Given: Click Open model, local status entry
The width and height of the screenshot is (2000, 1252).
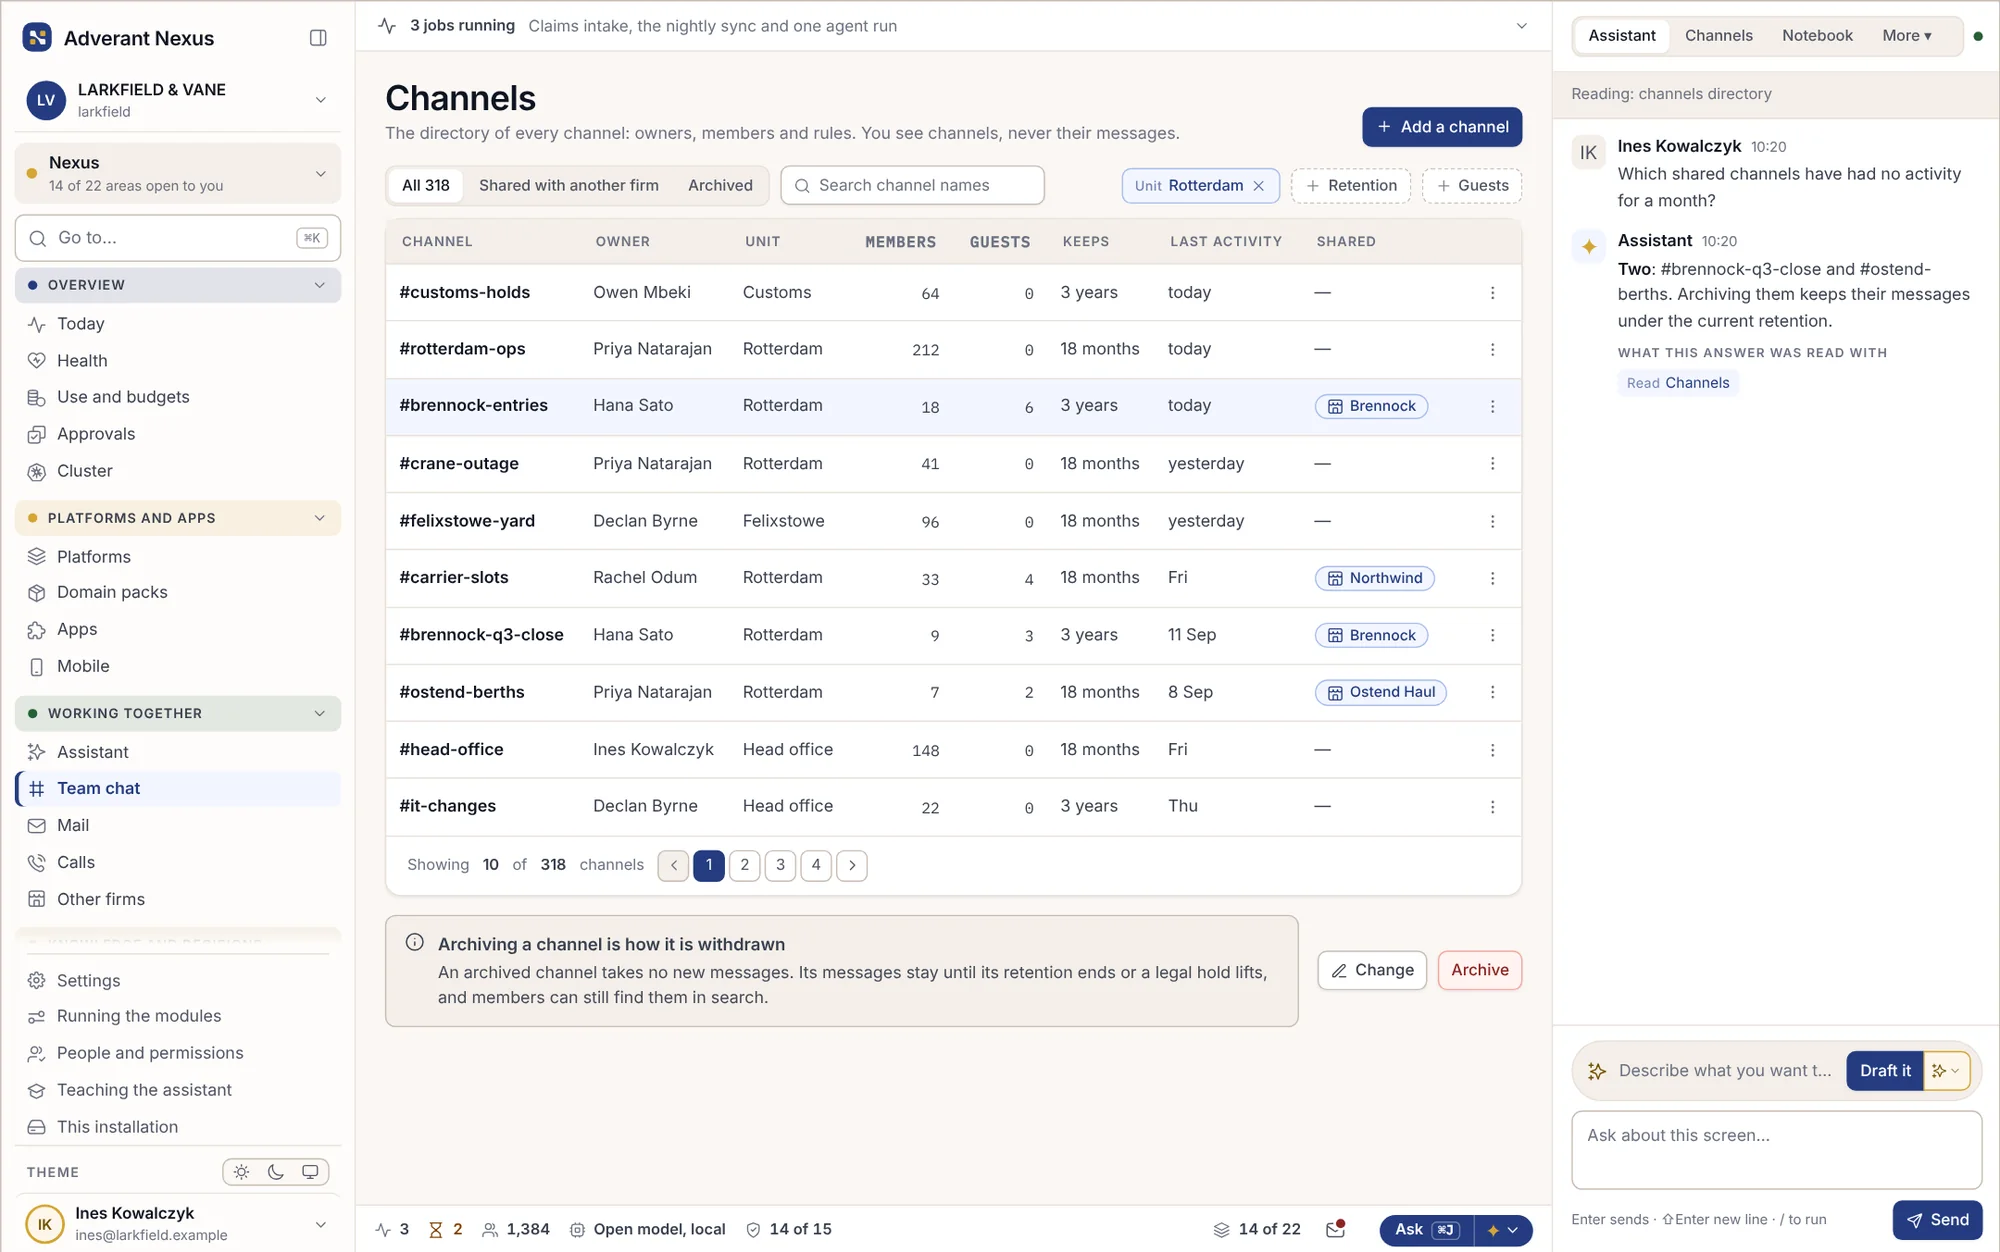Looking at the screenshot, I should [x=648, y=1229].
